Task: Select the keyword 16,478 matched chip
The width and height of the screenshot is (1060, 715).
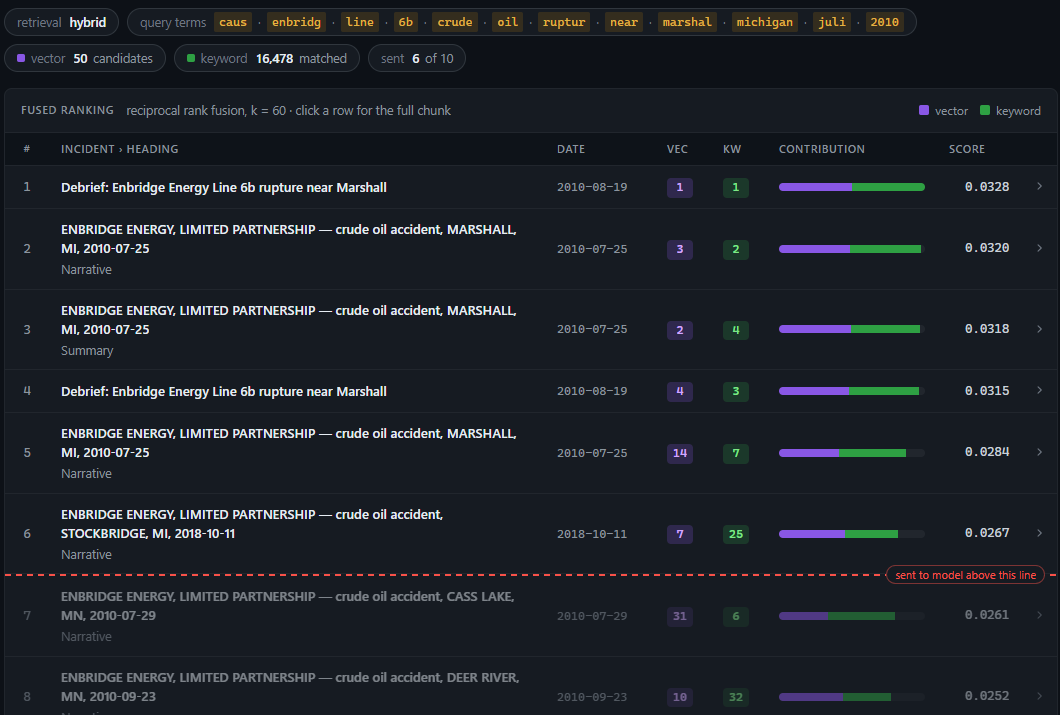Action: click(267, 58)
